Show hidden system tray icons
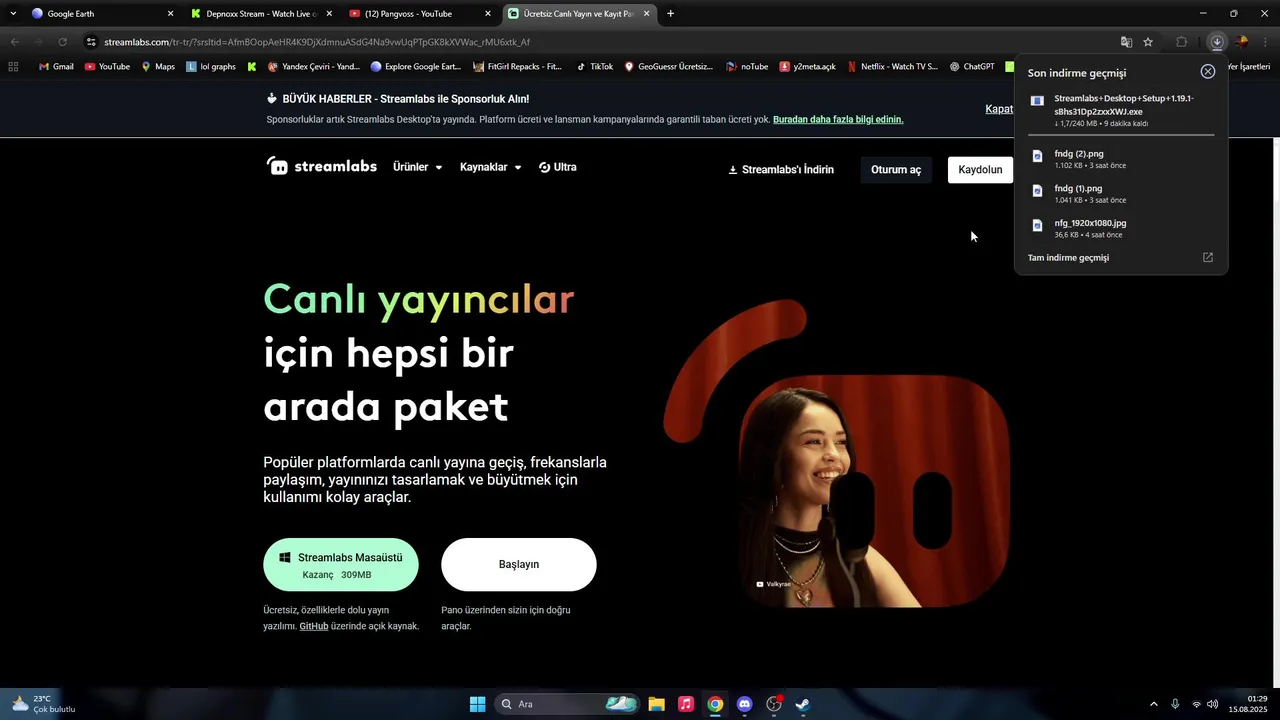Viewport: 1280px width, 720px height. (1153, 704)
